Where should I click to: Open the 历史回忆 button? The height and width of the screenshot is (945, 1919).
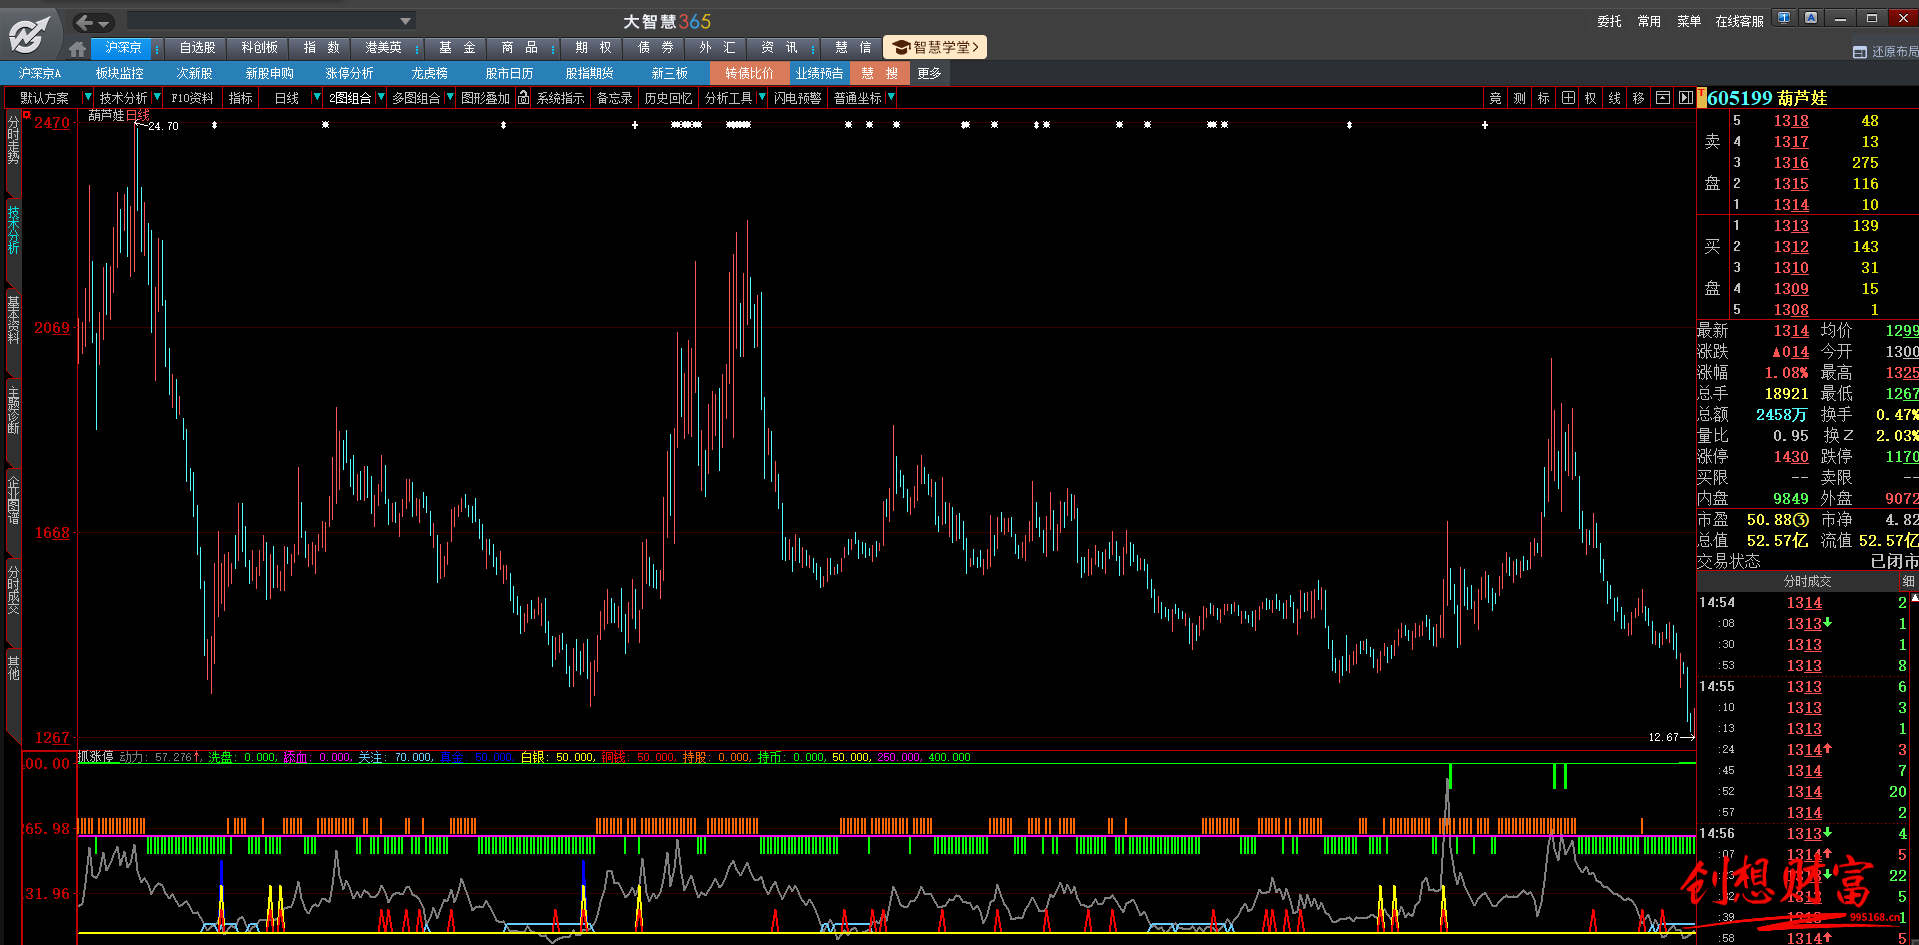pyautogui.click(x=668, y=98)
